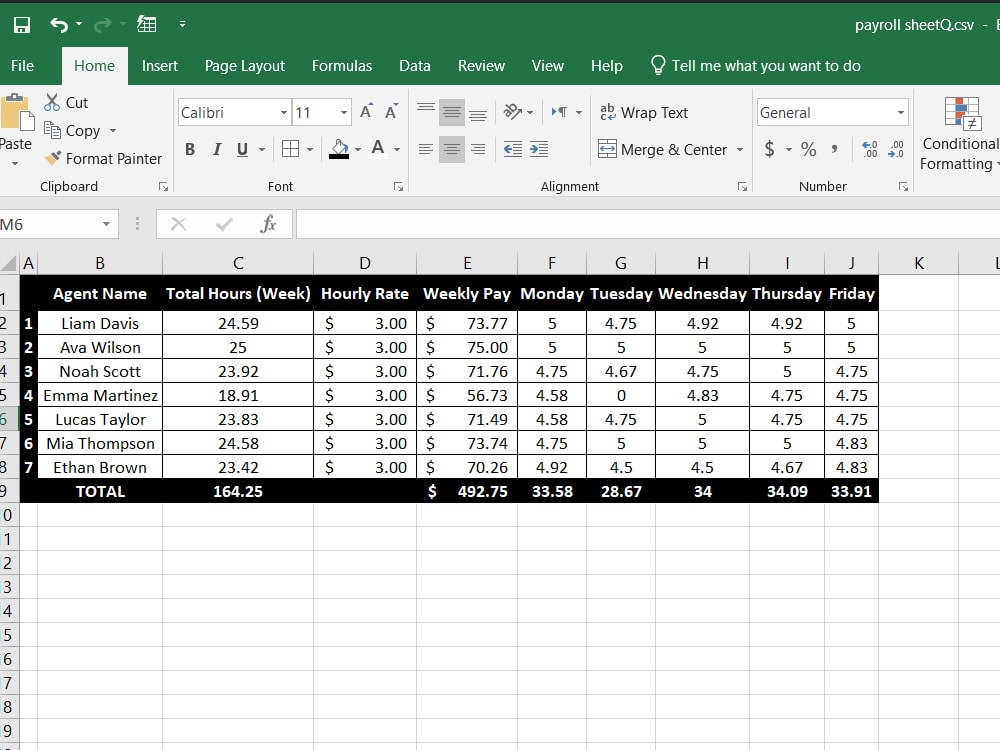The height and width of the screenshot is (750, 1000).
Task: Open Customize Quick Access Toolbar dropdown
Action: (182, 24)
